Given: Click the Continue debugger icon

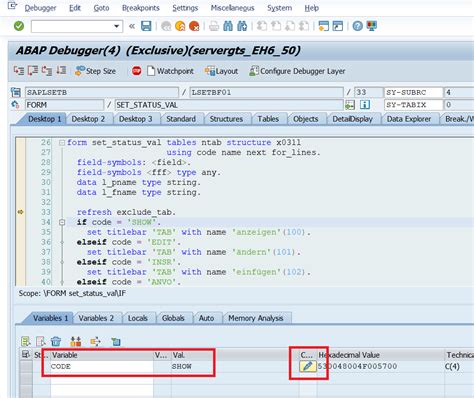Looking at the screenshot, I should [61, 71].
